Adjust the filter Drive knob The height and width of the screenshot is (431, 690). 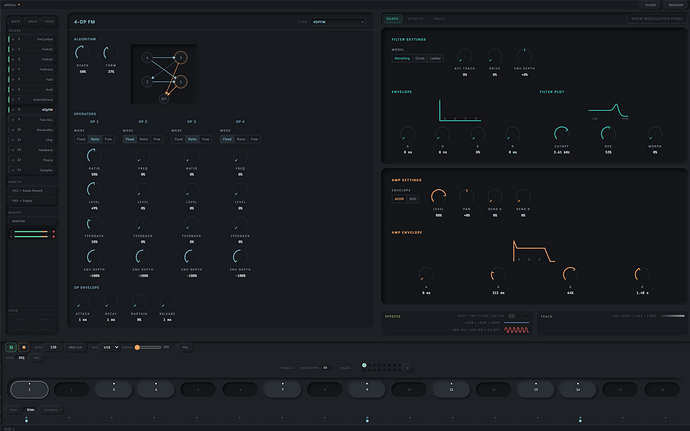(495, 56)
